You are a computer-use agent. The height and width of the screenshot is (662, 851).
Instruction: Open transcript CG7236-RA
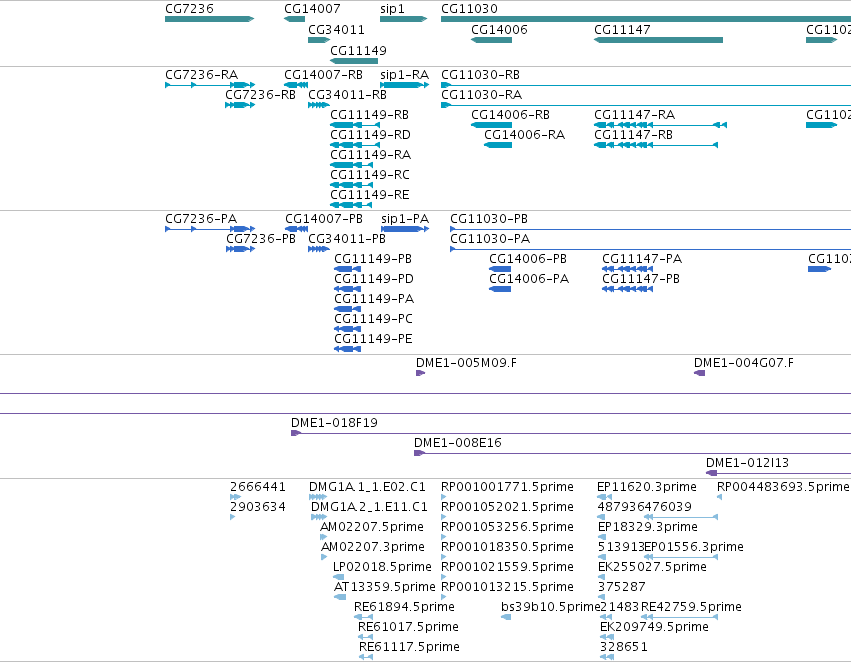coord(210,85)
